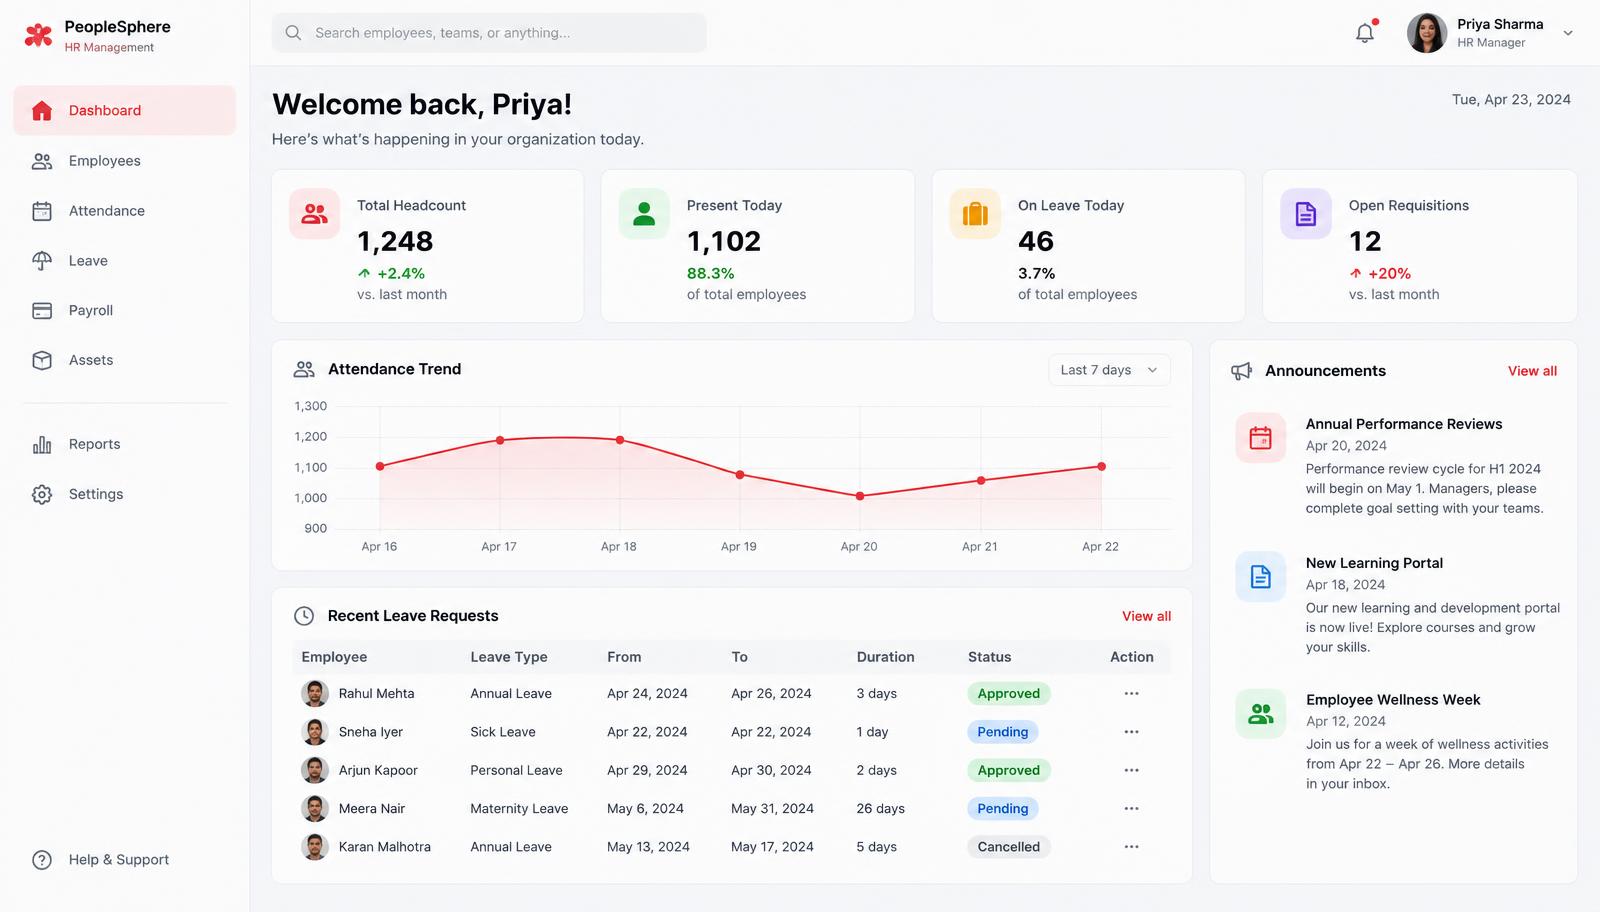
Task: Open actions menu for Karan Malhotra
Action: (x=1131, y=847)
